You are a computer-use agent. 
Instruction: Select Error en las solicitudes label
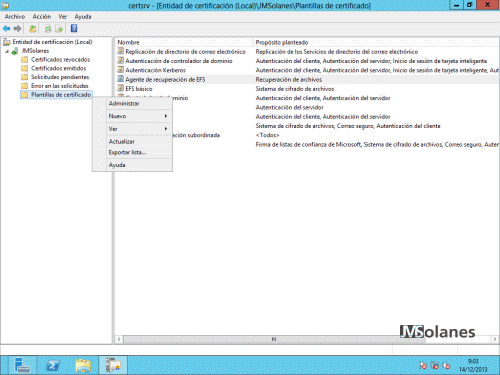60,86
